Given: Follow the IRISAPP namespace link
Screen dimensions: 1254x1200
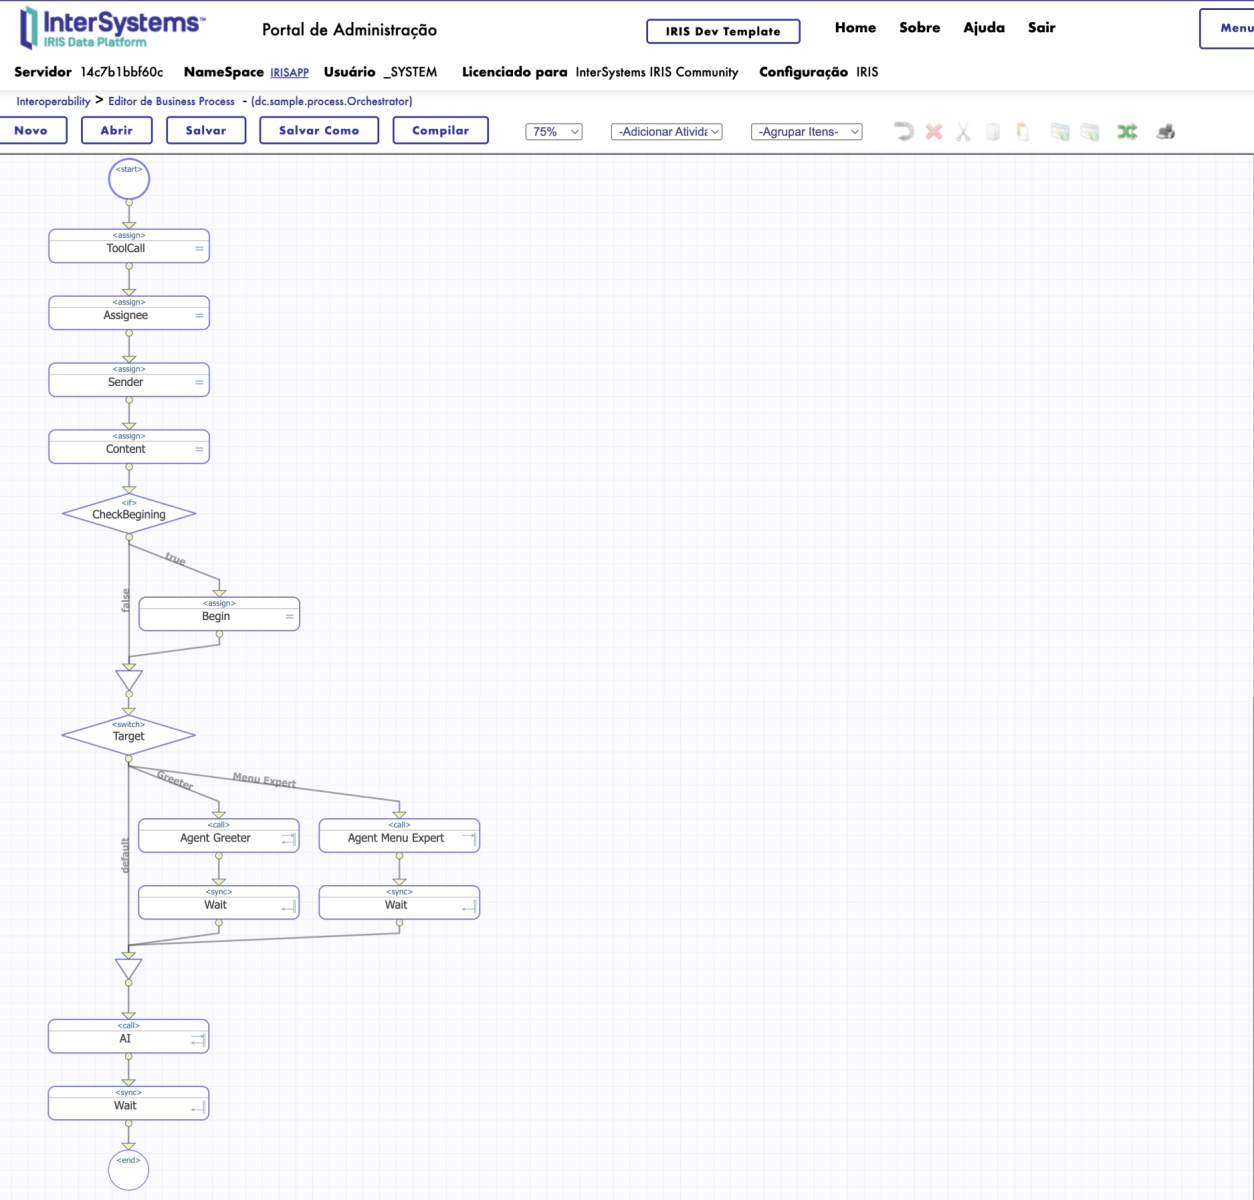Looking at the screenshot, I should click(289, 73).
